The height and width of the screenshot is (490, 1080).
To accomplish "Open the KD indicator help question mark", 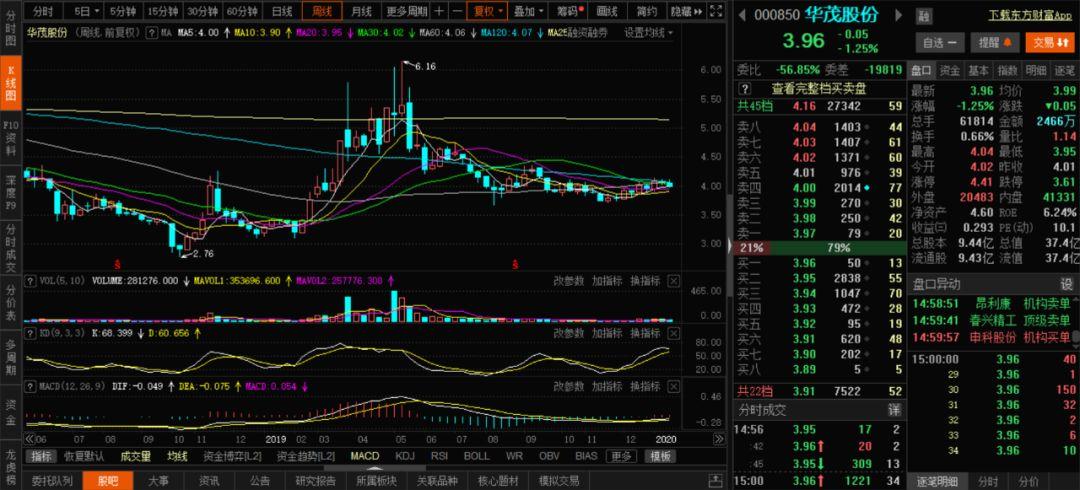I will 30,334.
